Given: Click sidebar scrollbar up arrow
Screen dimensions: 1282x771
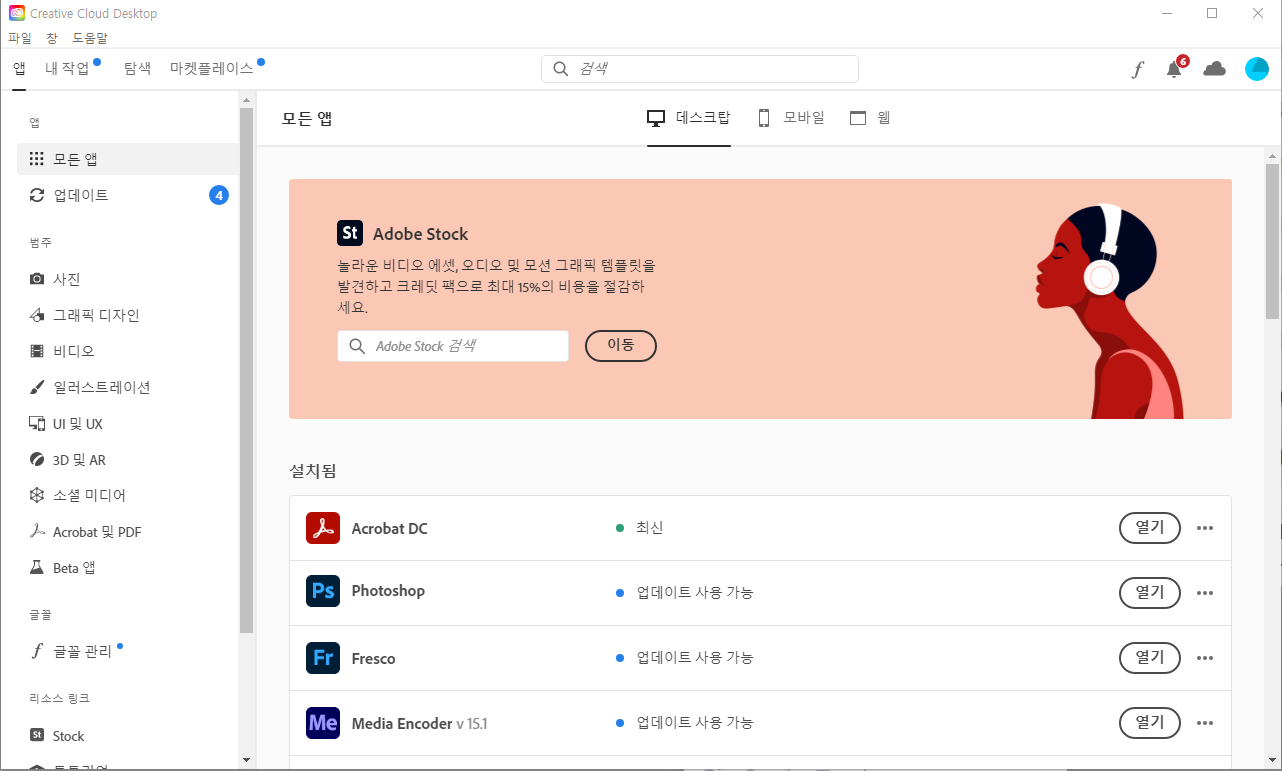Looking at the screenshot, I should click(247, 99).
